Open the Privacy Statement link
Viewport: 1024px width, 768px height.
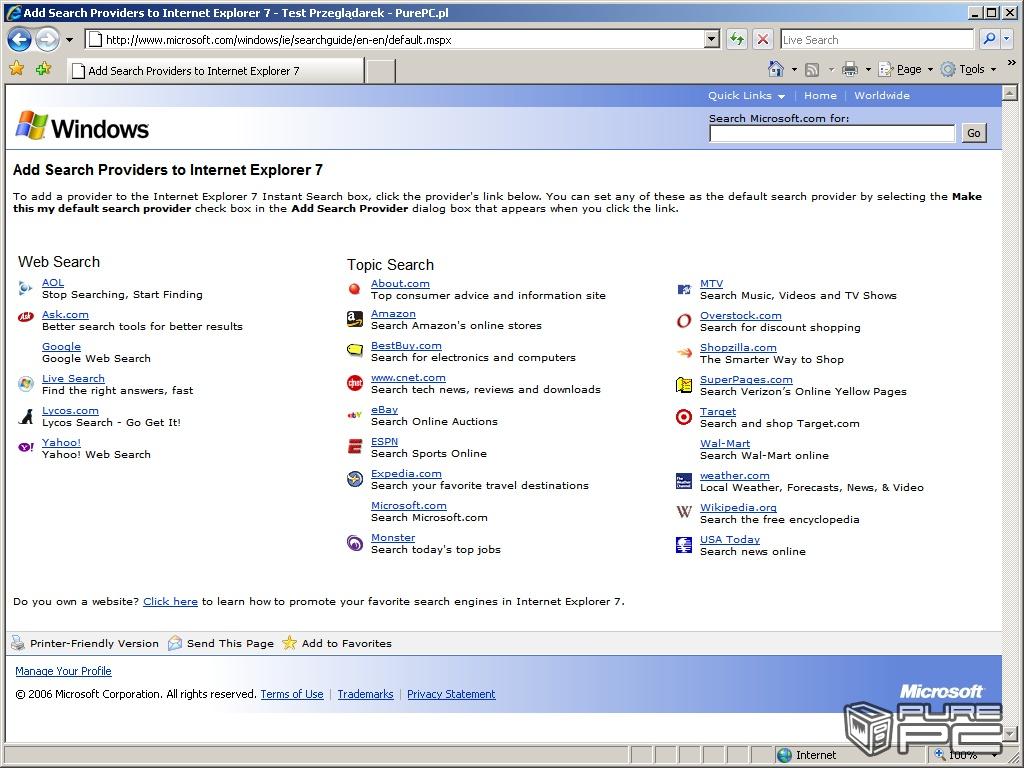pyautogui.click(x=451, y=694)
